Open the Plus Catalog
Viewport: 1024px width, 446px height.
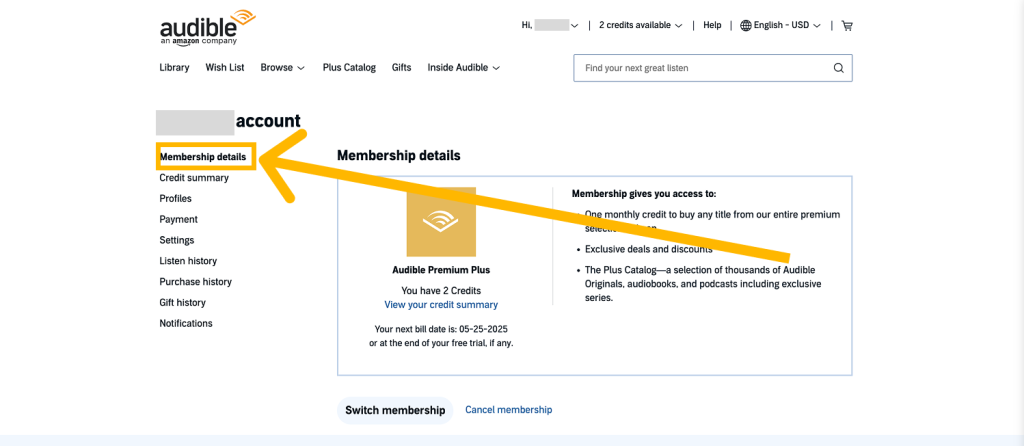(x=349, y=68)
